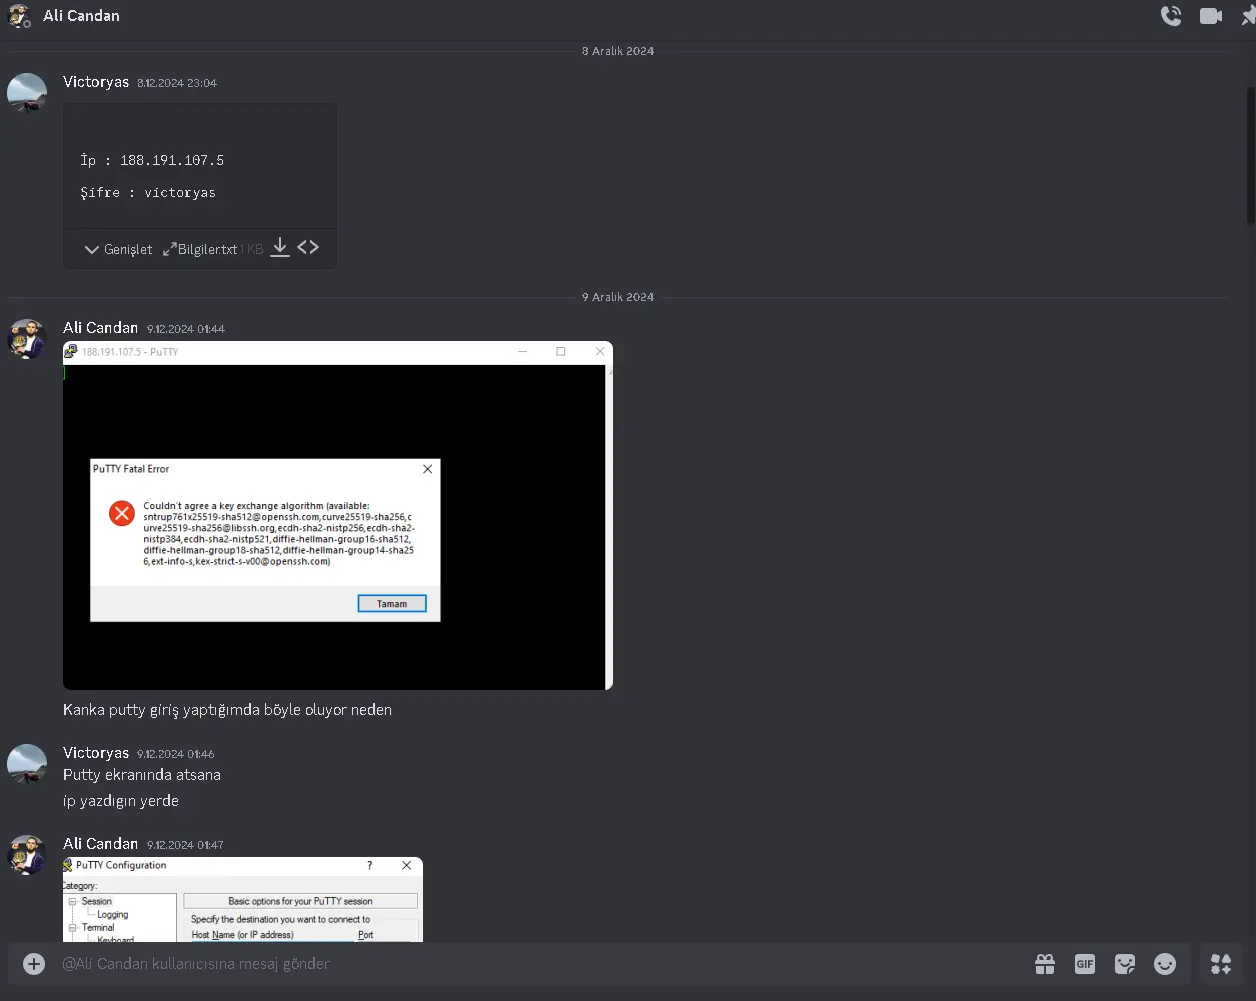Click the chat's vertical scrollbar
Image resolution: width=1256 pixels, height=1001 pixels.
[x=1250, y=155]
